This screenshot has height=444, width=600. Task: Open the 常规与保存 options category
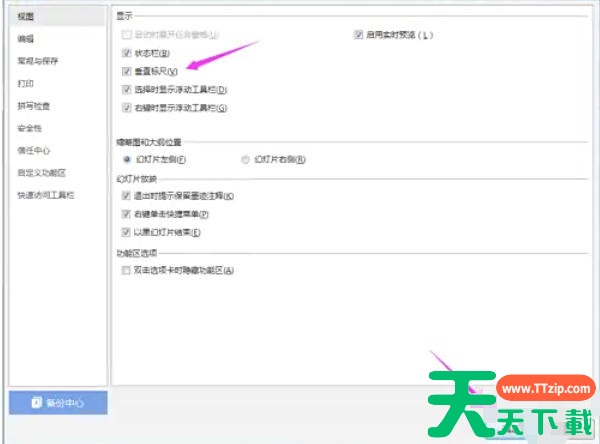(x=38, y=61)
